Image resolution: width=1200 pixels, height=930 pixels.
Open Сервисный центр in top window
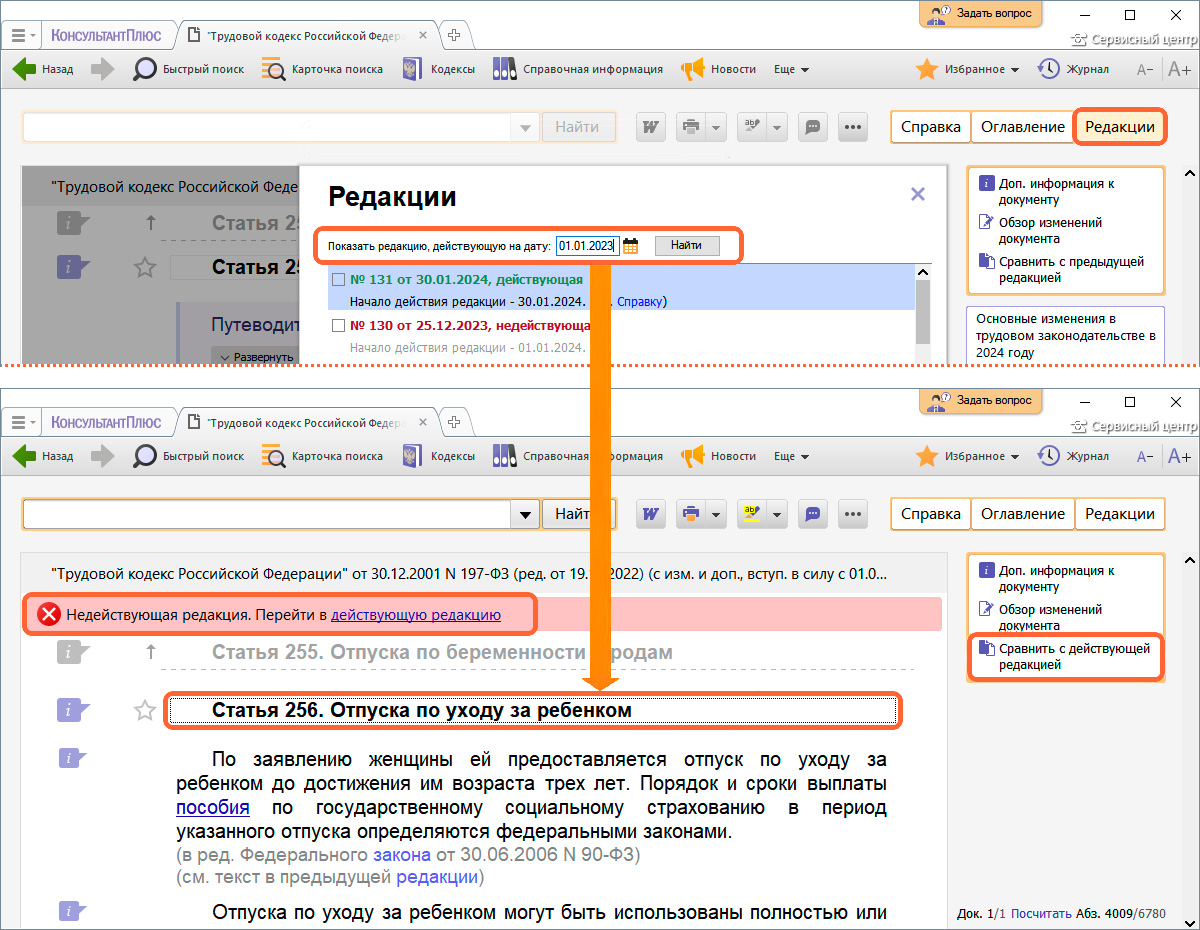pos(1135,41)
